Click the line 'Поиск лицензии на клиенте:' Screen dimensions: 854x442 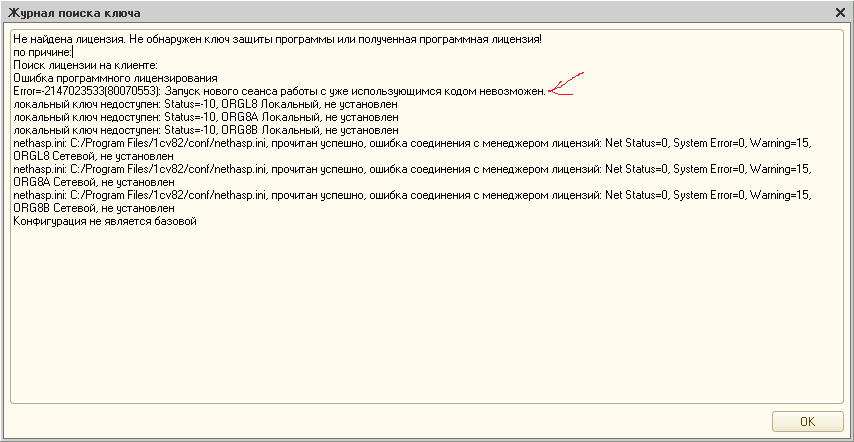pyautogui.click(x=86, y=65)
